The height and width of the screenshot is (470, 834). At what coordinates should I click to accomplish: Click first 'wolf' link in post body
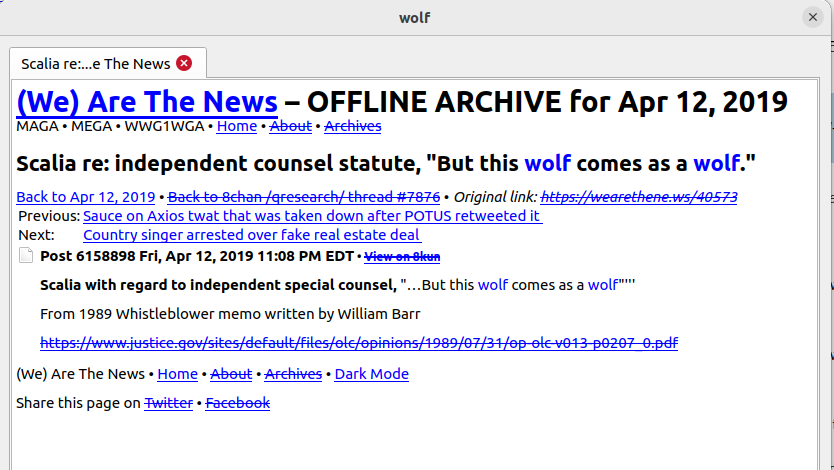(493, 285)
